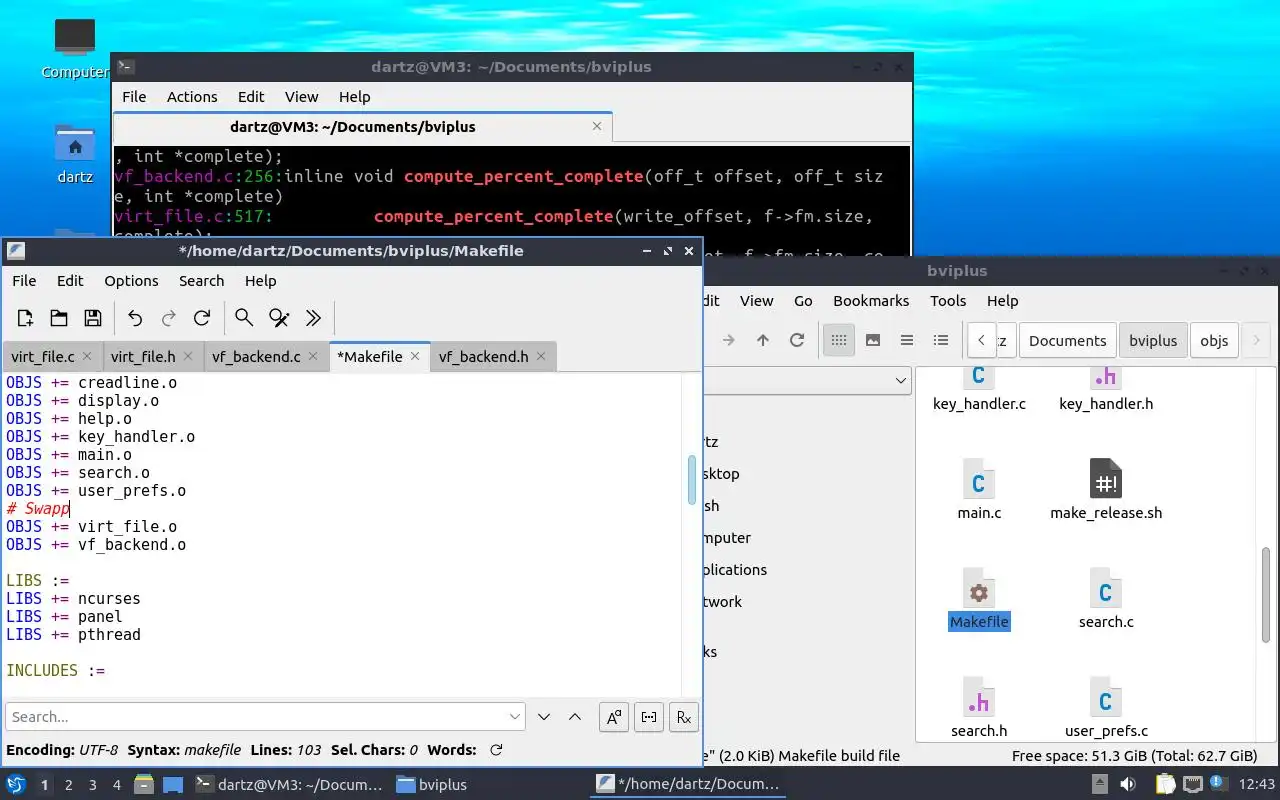Close the *Makefile tab
The width and height of the screenshot is (1280, 800).
pos(415,356)
